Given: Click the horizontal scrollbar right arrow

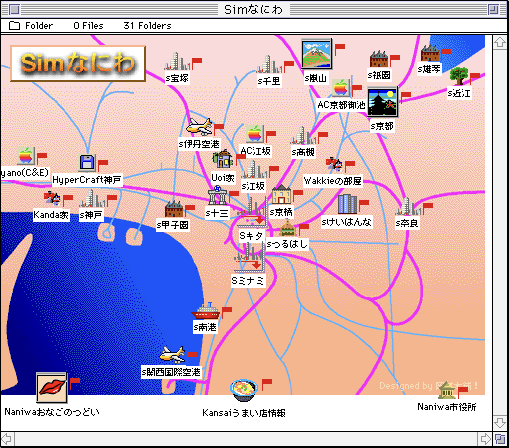Looking at the screenshot, I should (485, 439).
